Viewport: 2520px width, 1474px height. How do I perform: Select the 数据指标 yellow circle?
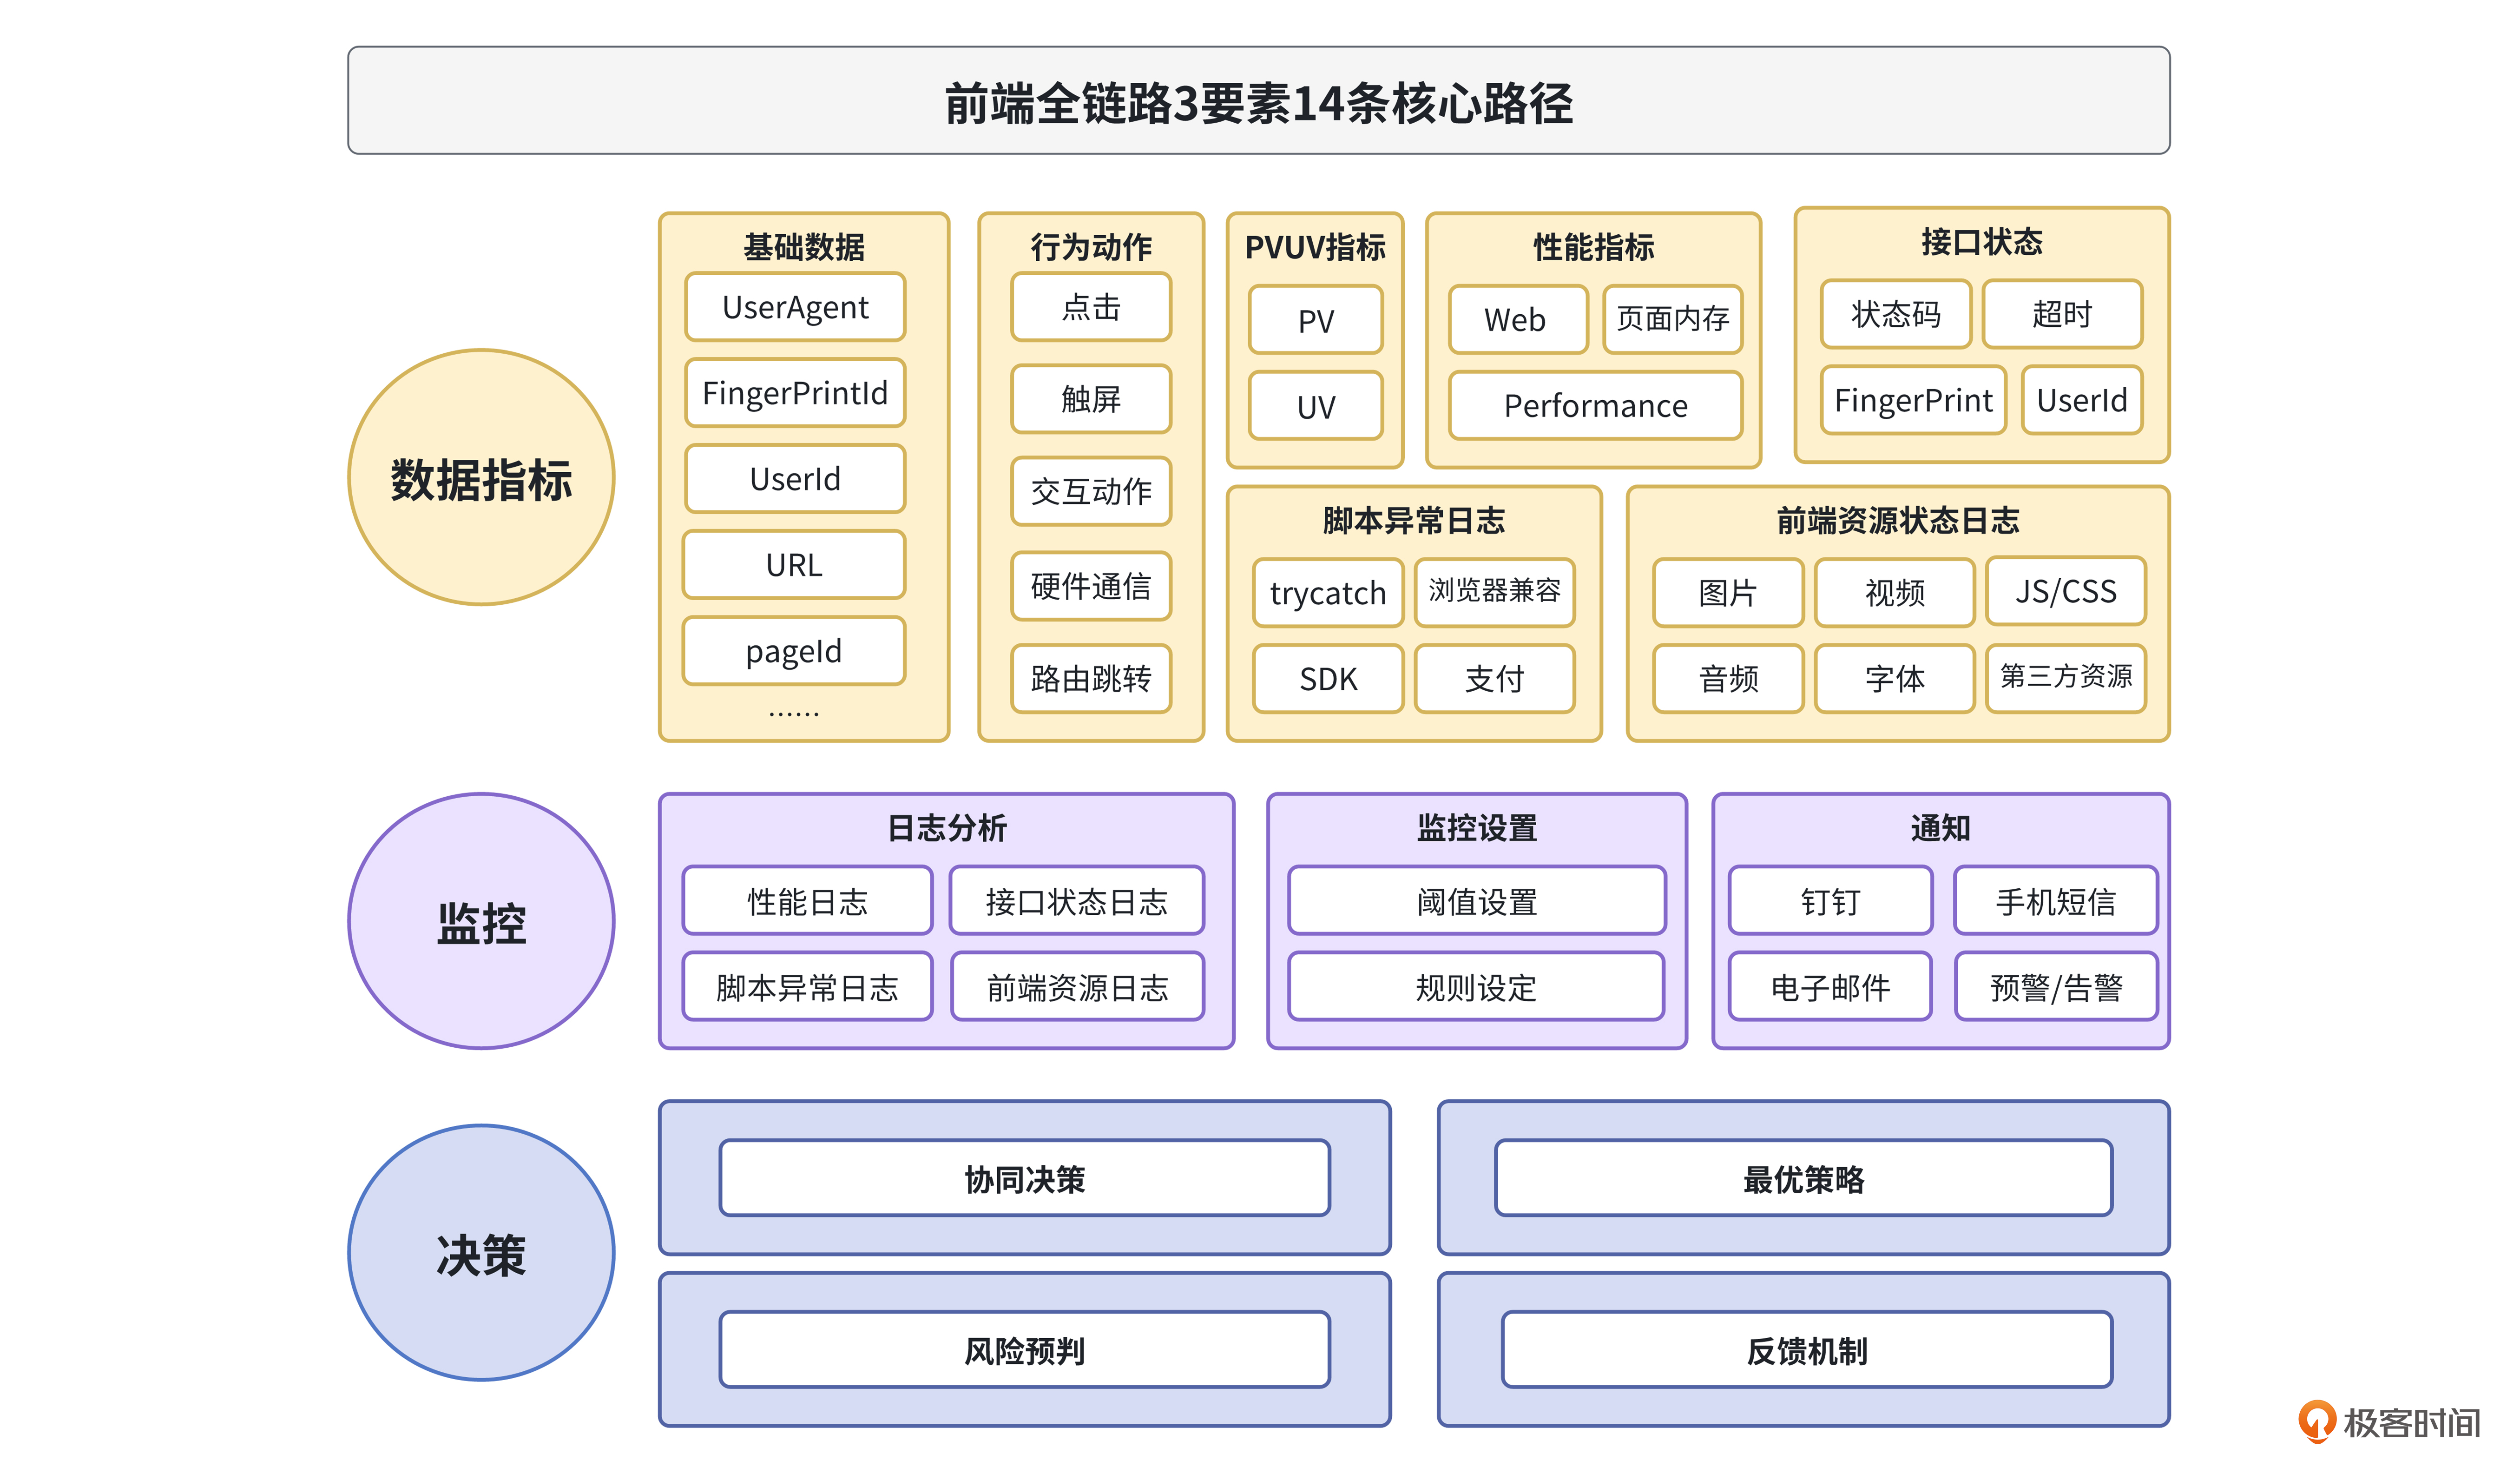[481, 478]
